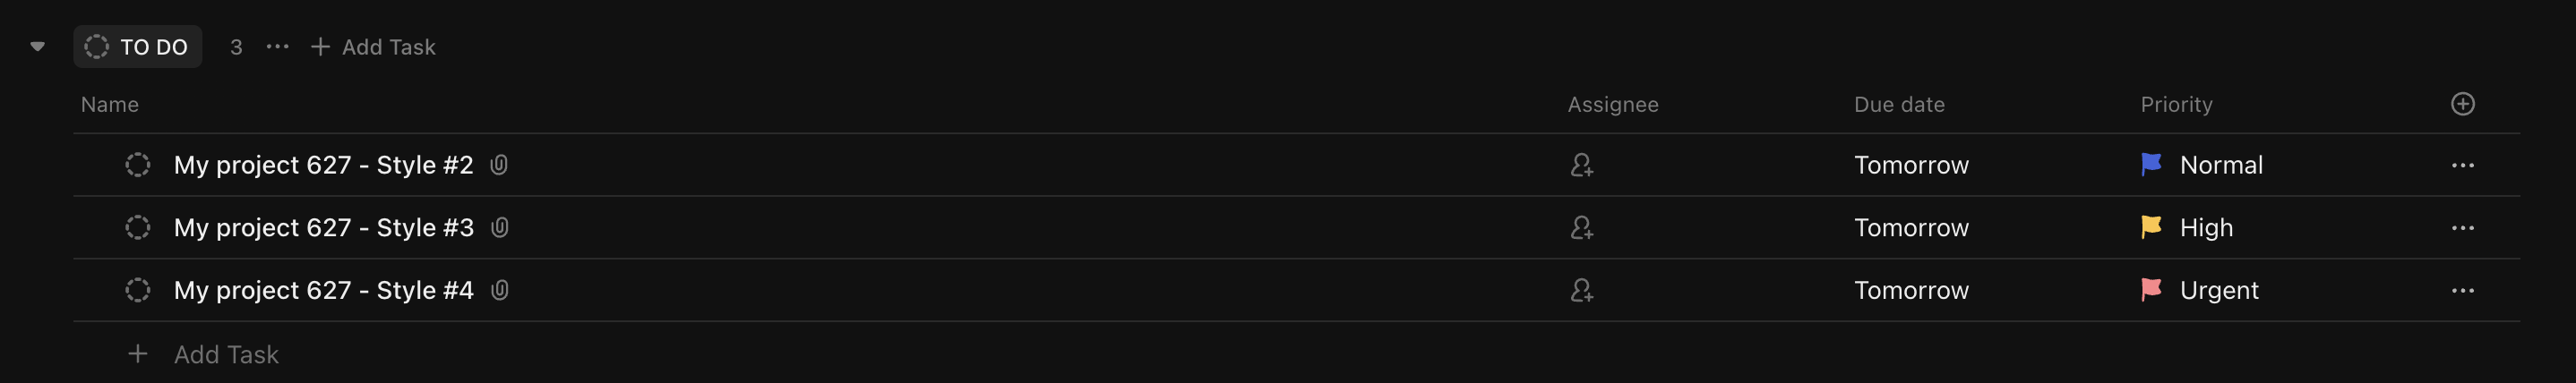The image size is (2576, 383).
Task: Click the Add Task button in header
Action: pyautogui.click(x=373, y=47)
